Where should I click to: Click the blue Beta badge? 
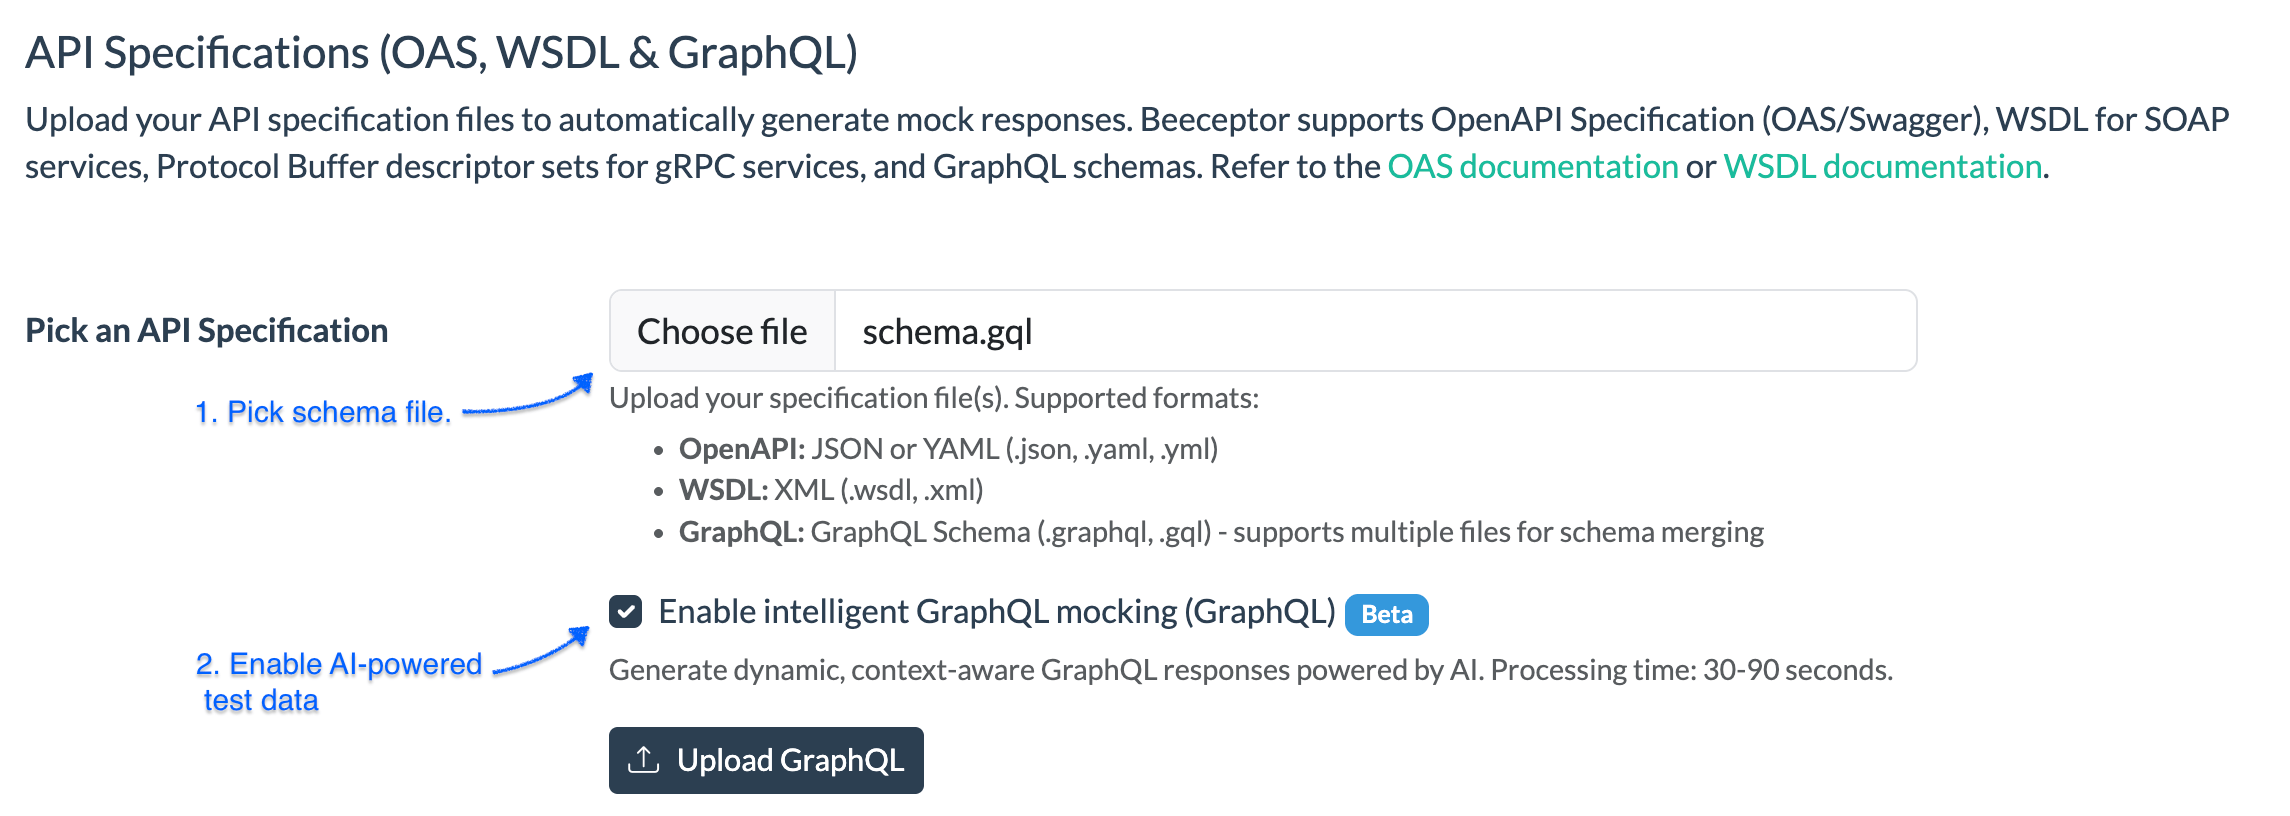tap(1386, 614)
